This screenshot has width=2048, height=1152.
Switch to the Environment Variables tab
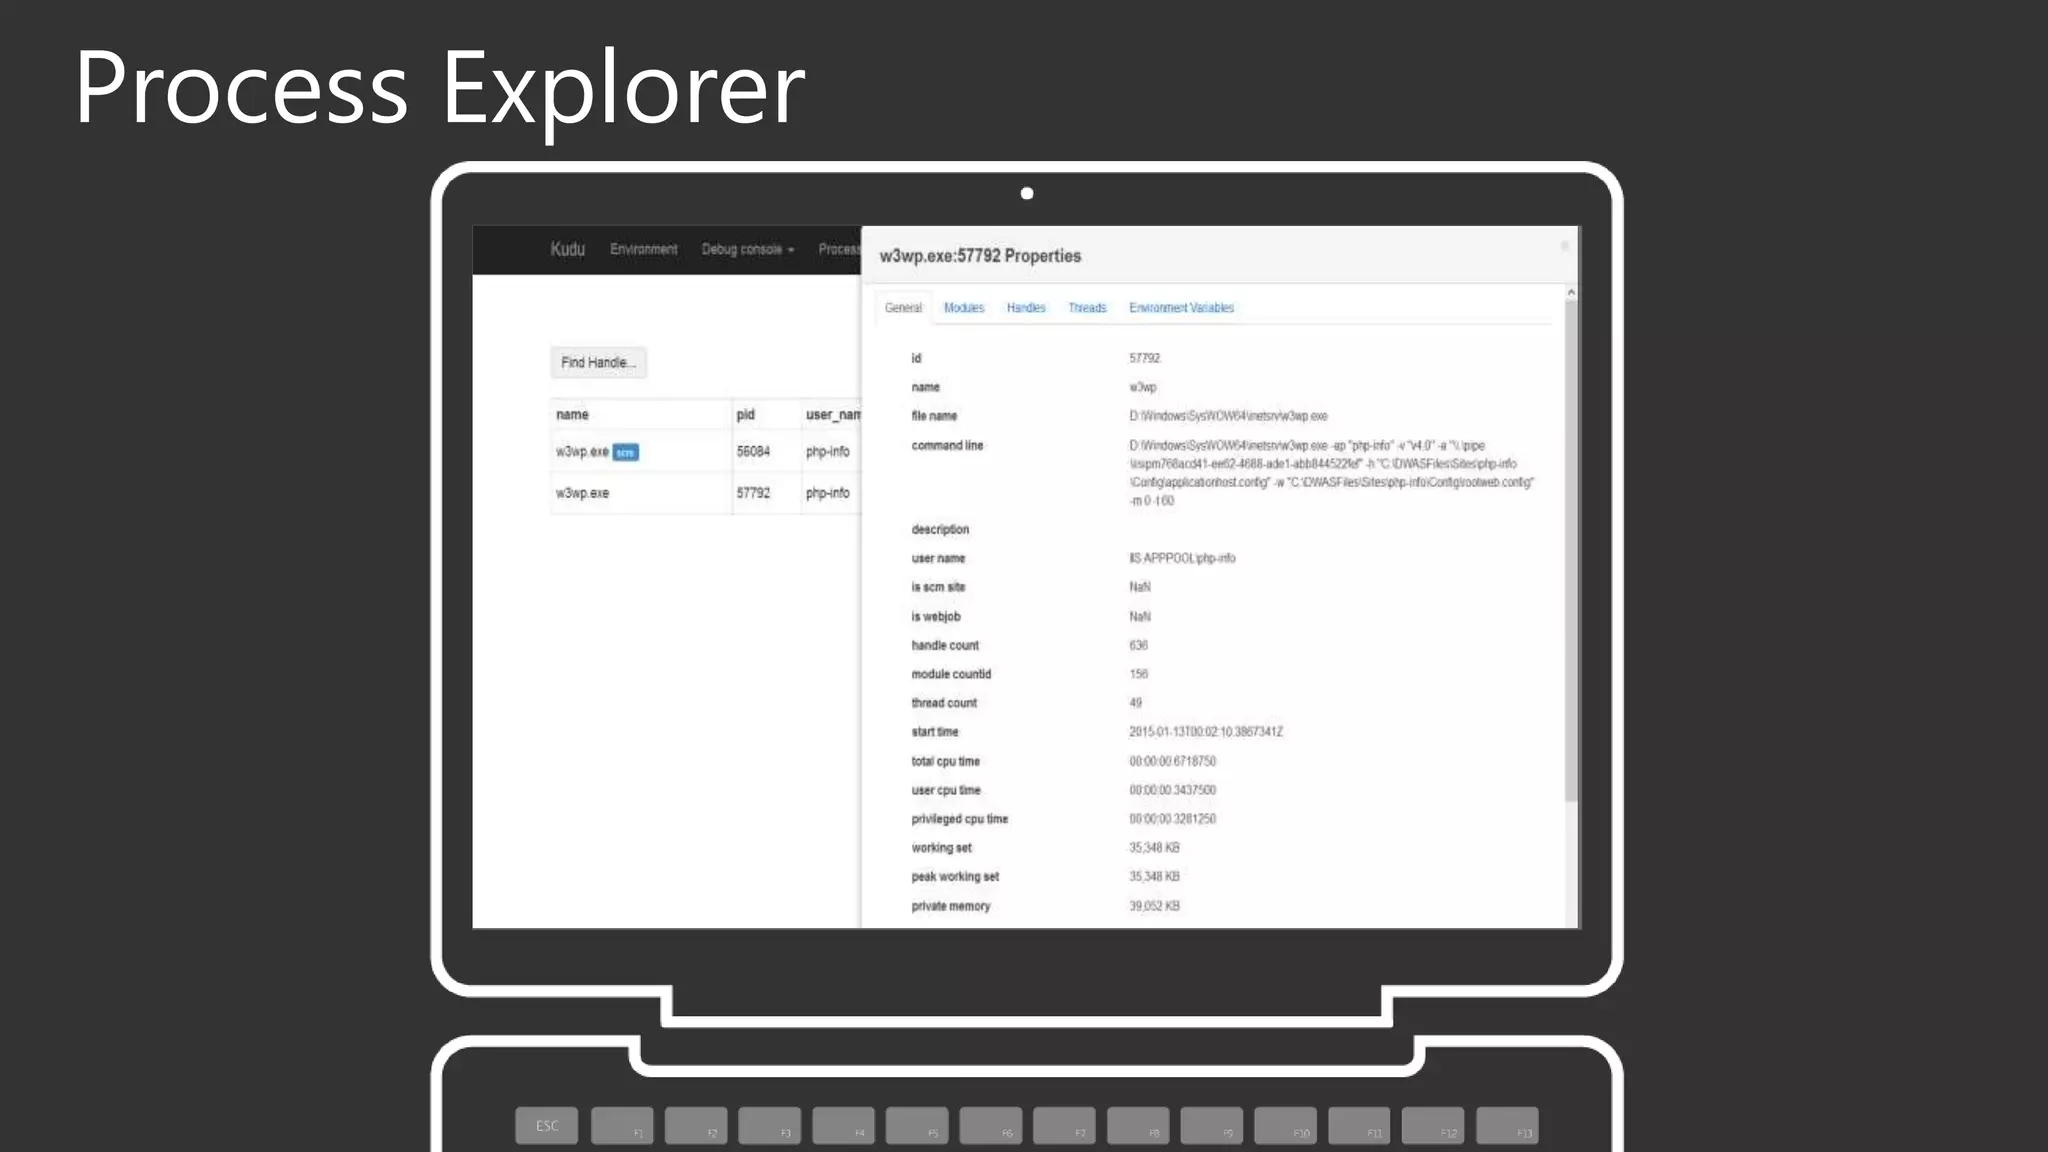tap(1181, 307)
